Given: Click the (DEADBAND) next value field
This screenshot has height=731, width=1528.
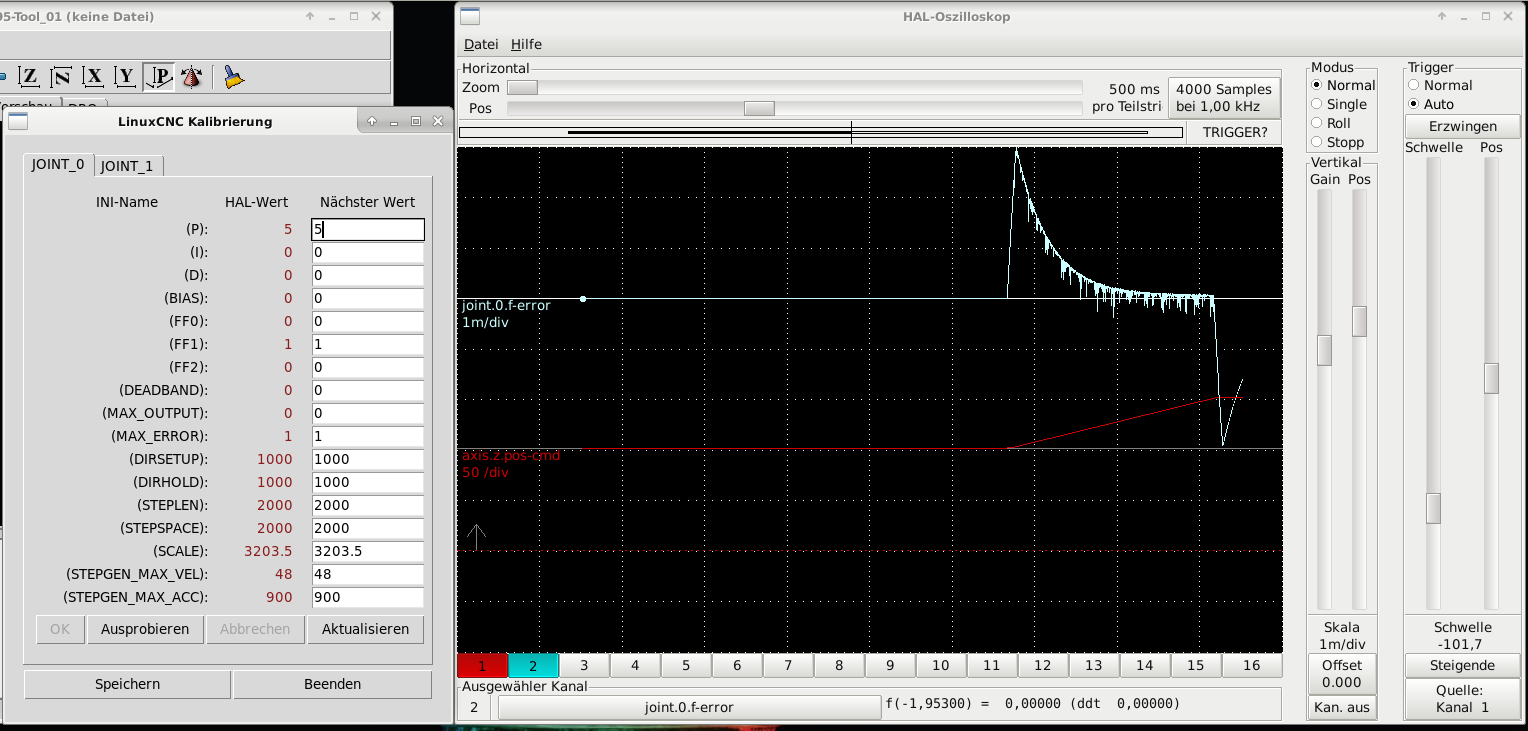Looking at the screenshot, I should (368, 390).
